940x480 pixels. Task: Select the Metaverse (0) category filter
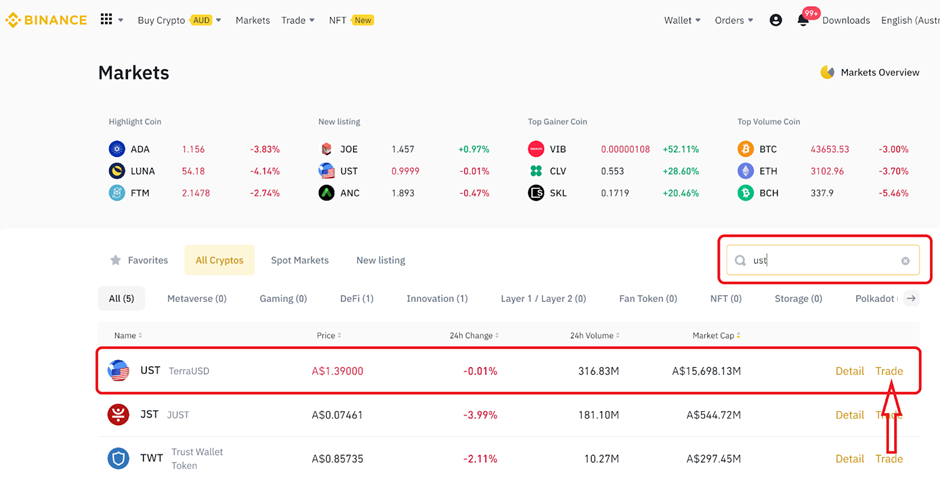coord(197,298)
